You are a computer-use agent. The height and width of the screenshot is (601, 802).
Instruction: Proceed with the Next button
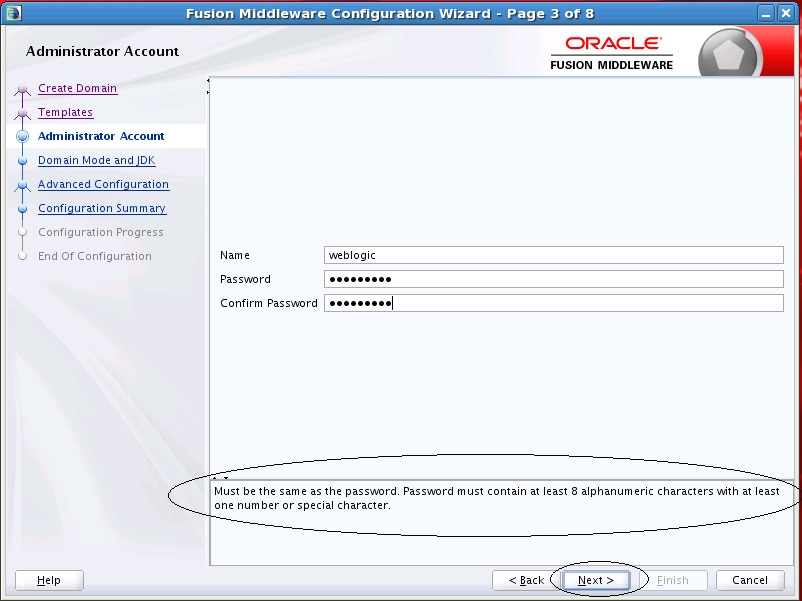(x=596, y=580)
